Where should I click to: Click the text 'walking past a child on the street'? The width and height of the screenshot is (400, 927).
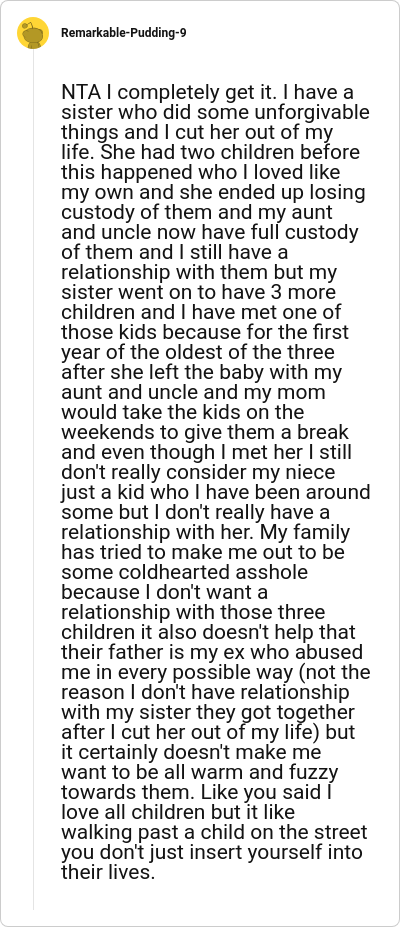coord(214,832)
